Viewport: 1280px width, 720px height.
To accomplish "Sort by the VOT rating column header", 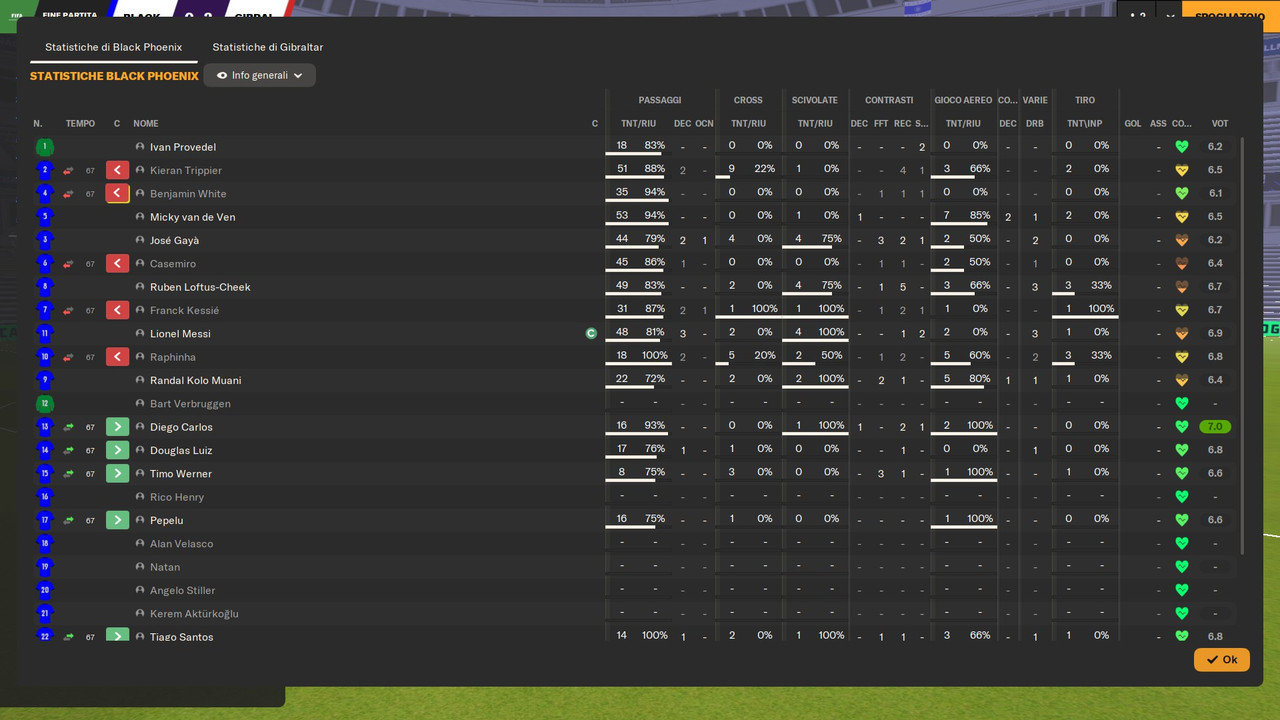I will point(1220,124).
